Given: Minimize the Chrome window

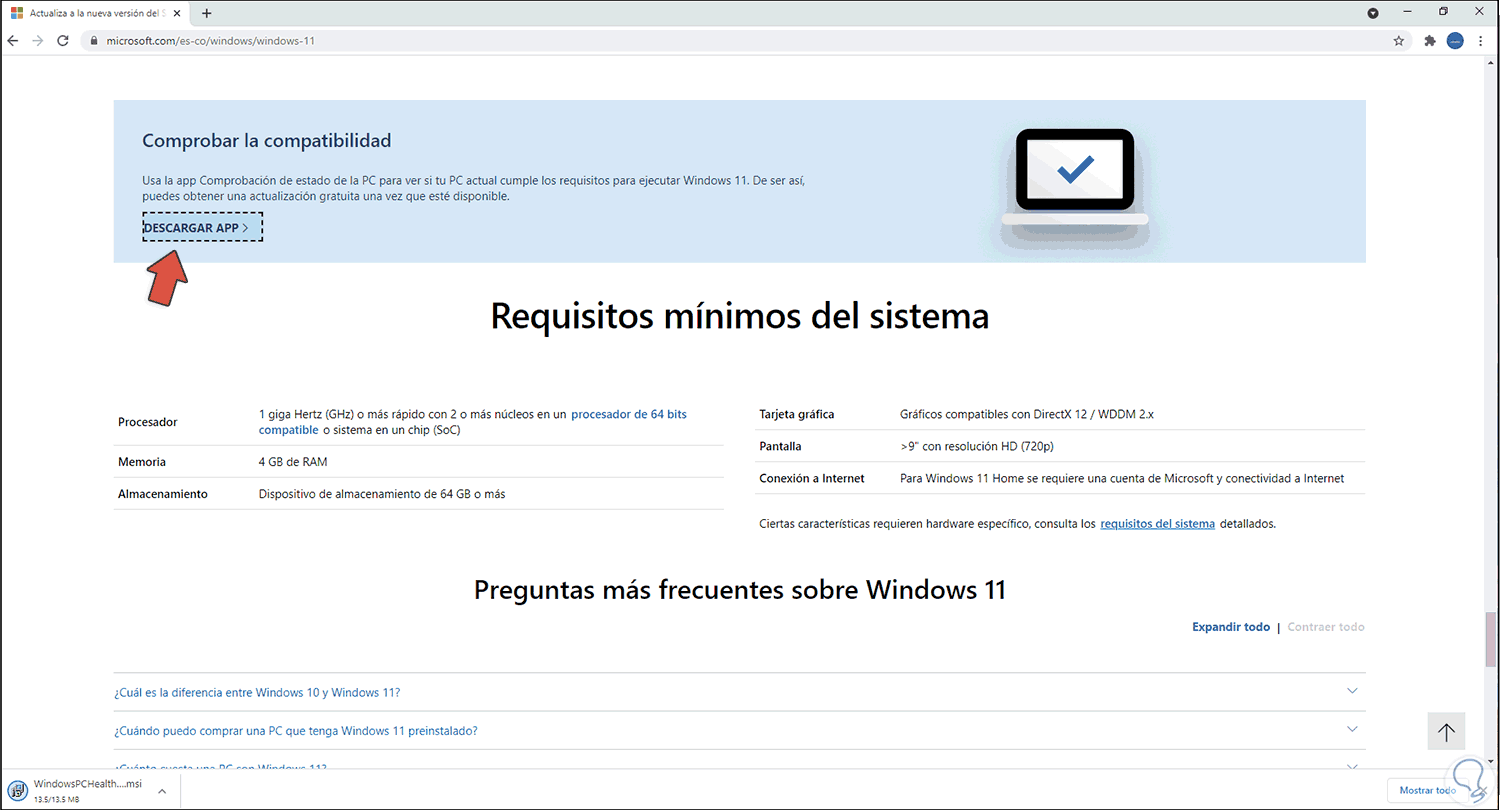Looking at the screenshot, I should tap(1409, 12).
